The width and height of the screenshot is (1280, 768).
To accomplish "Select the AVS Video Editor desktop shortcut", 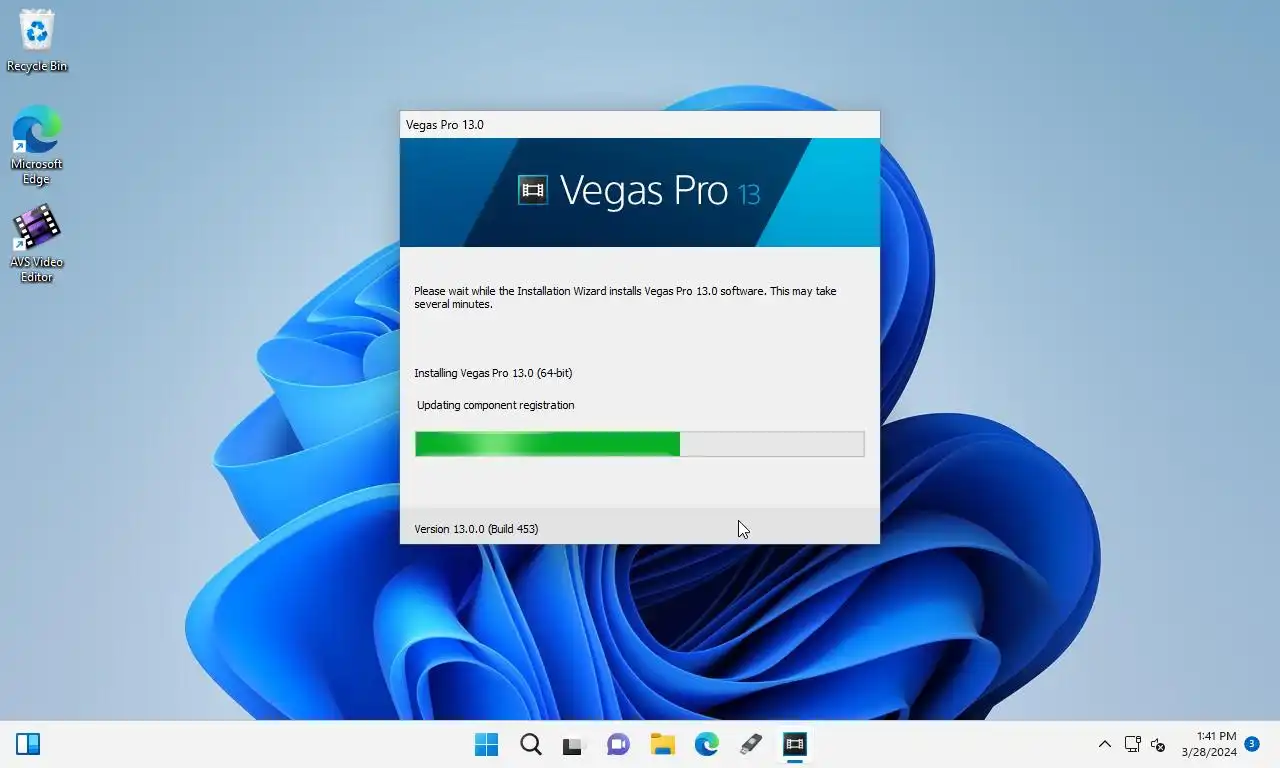I will (x=36, y=244).
